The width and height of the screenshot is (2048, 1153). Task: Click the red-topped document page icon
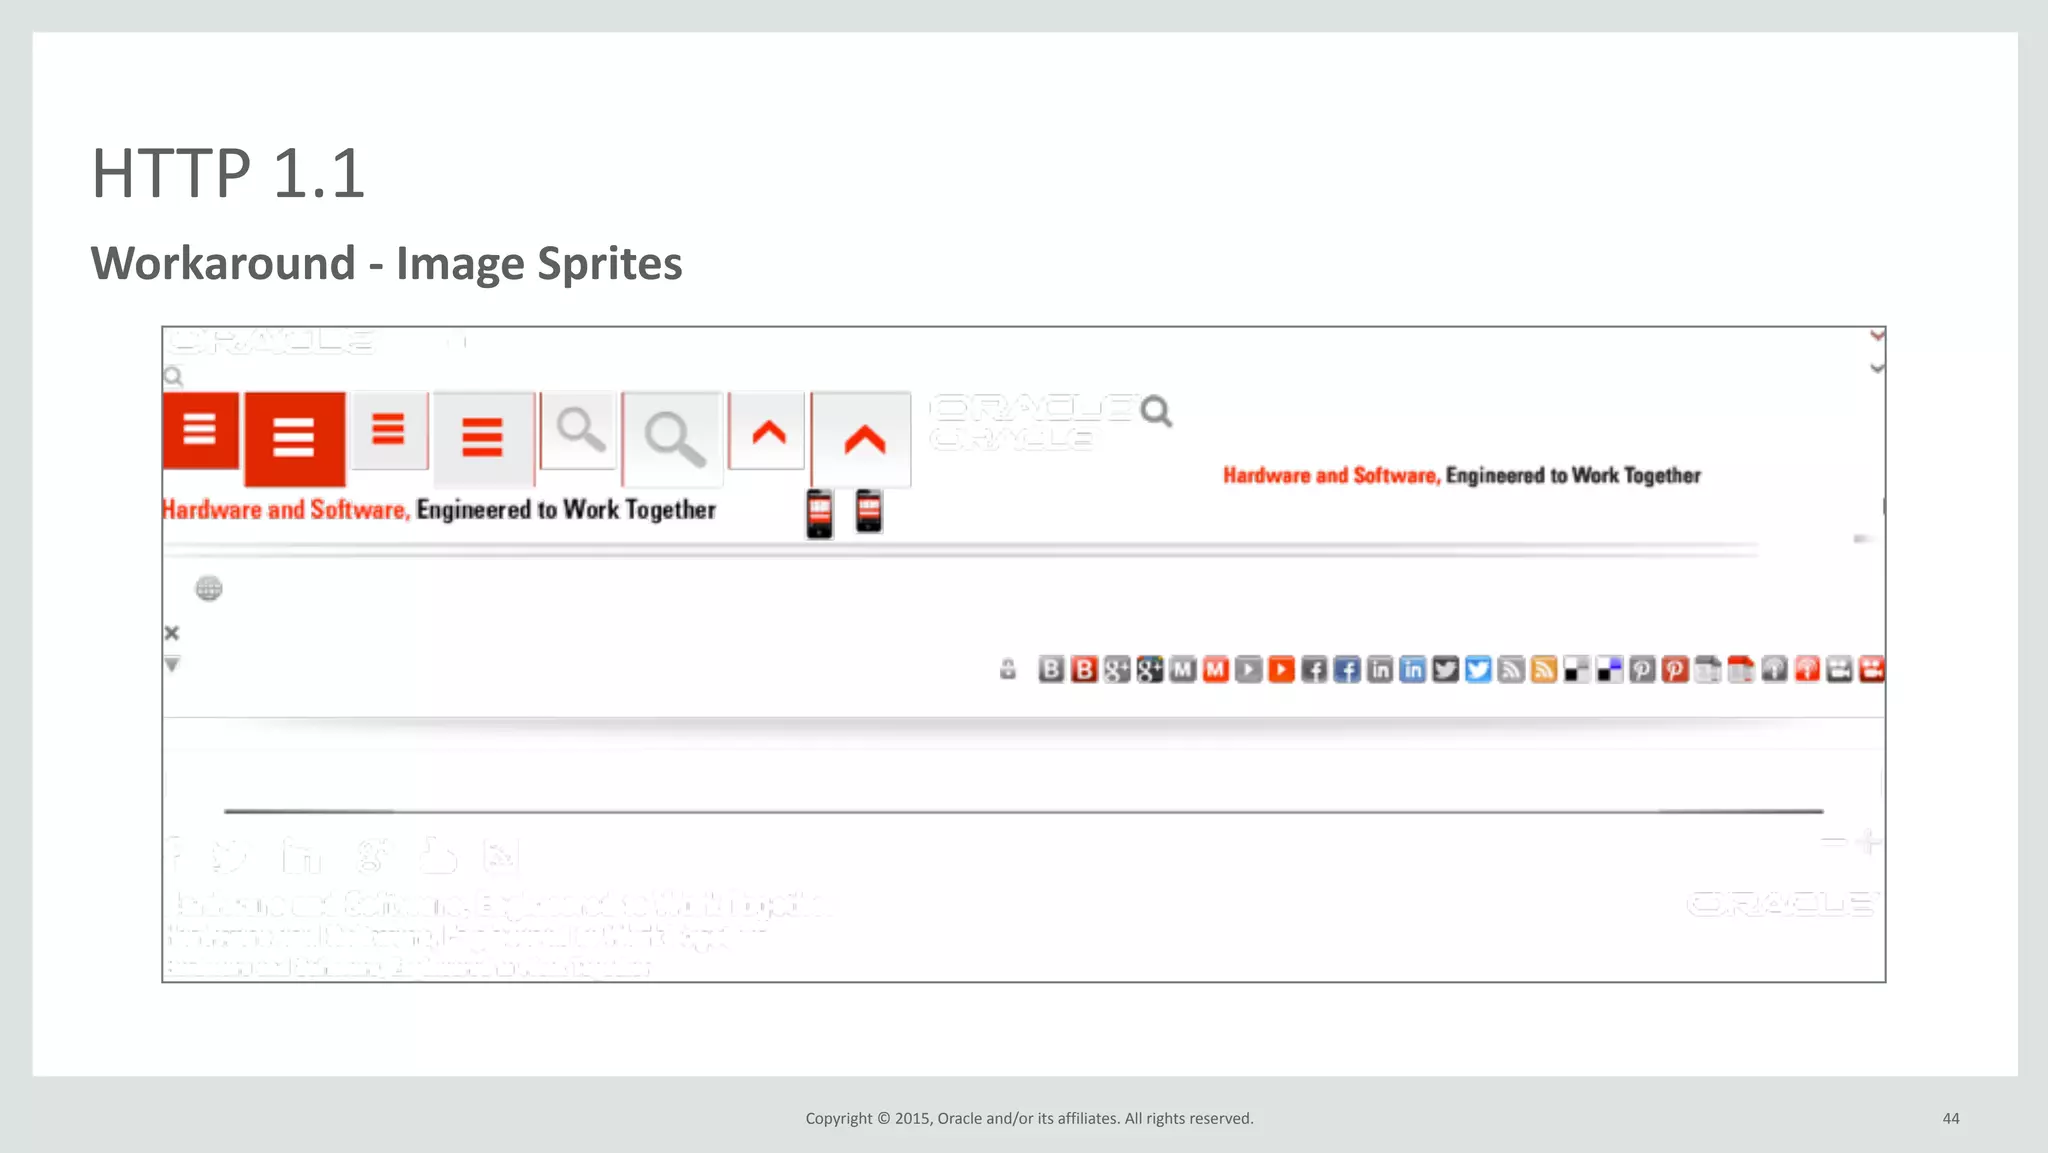(1742, 669)
